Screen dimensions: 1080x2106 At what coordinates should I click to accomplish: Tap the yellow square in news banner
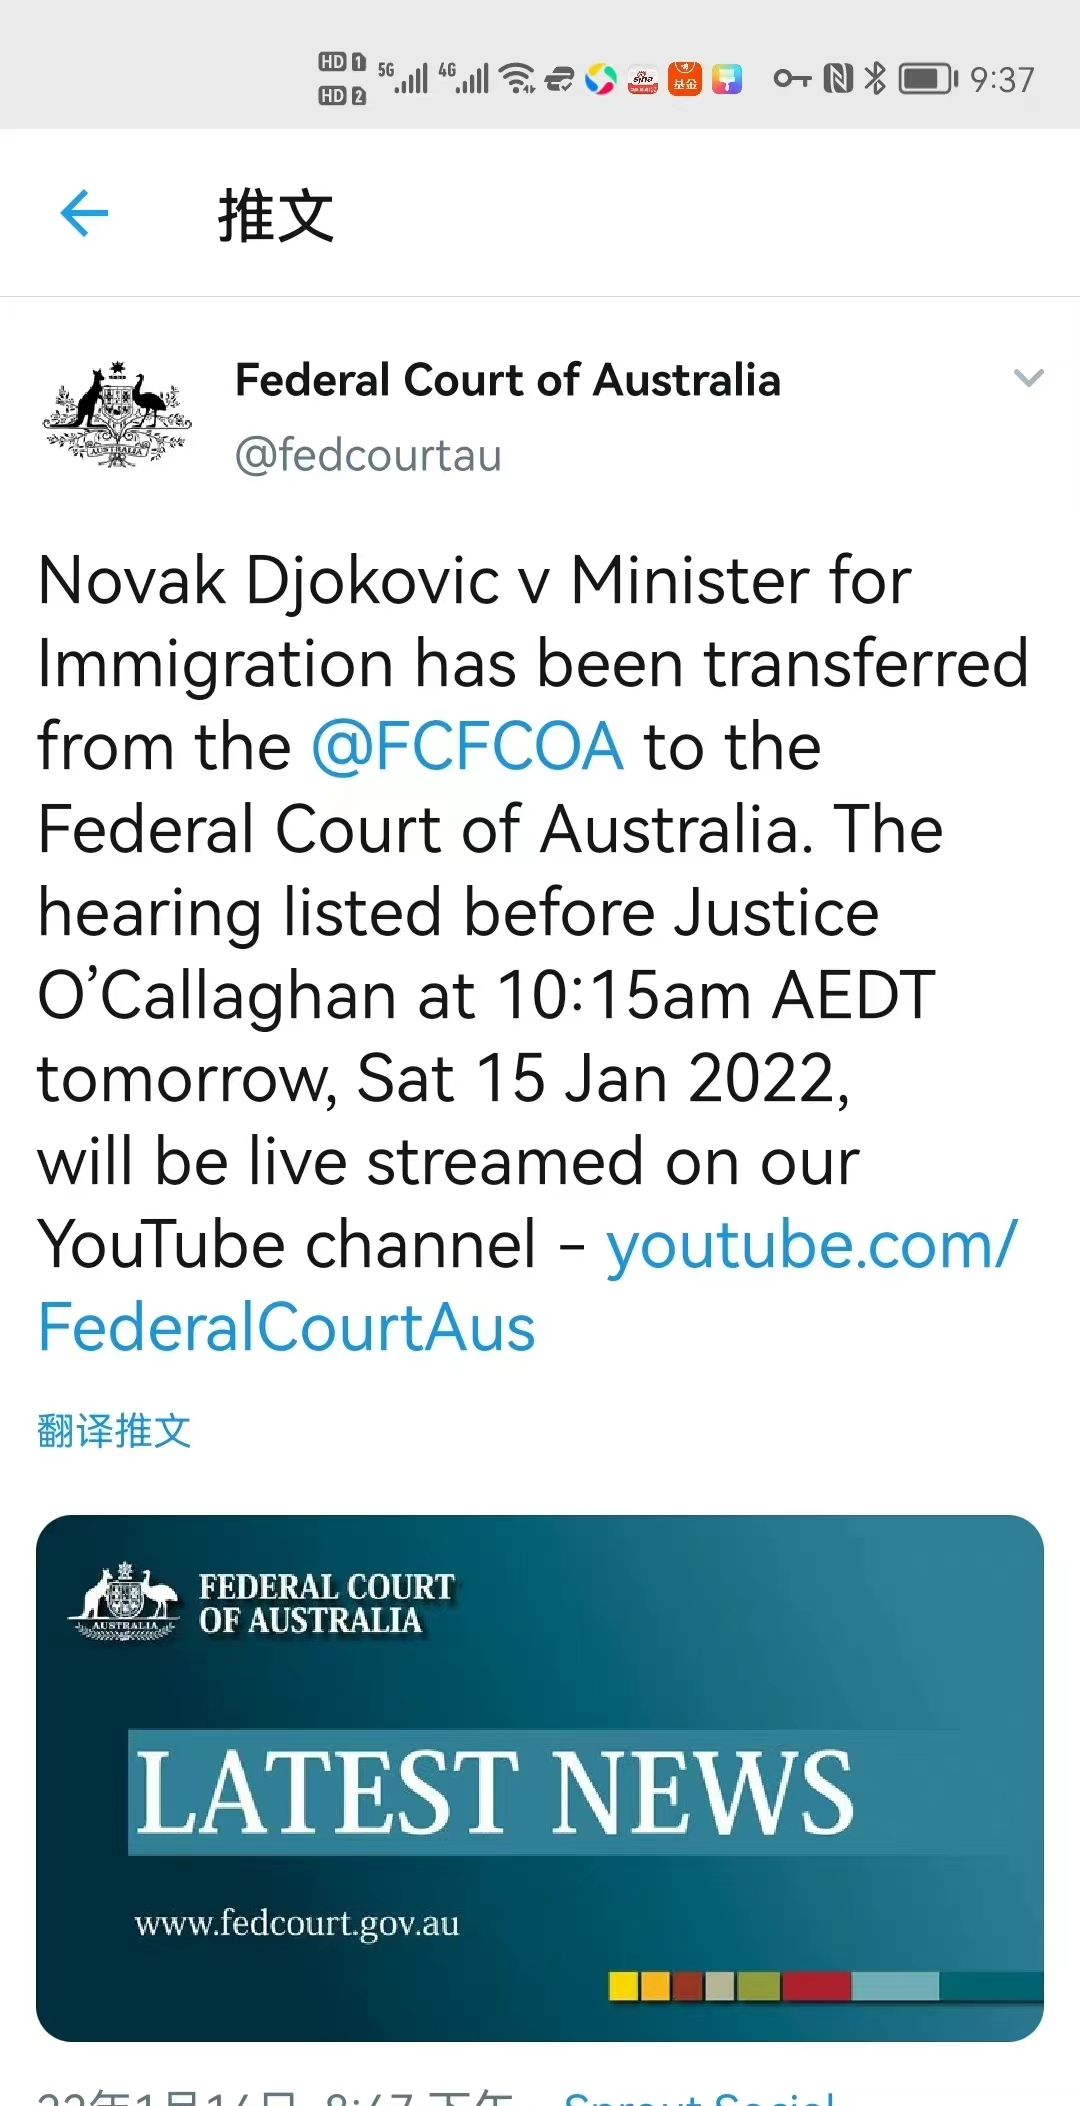tap(624, 1986)
